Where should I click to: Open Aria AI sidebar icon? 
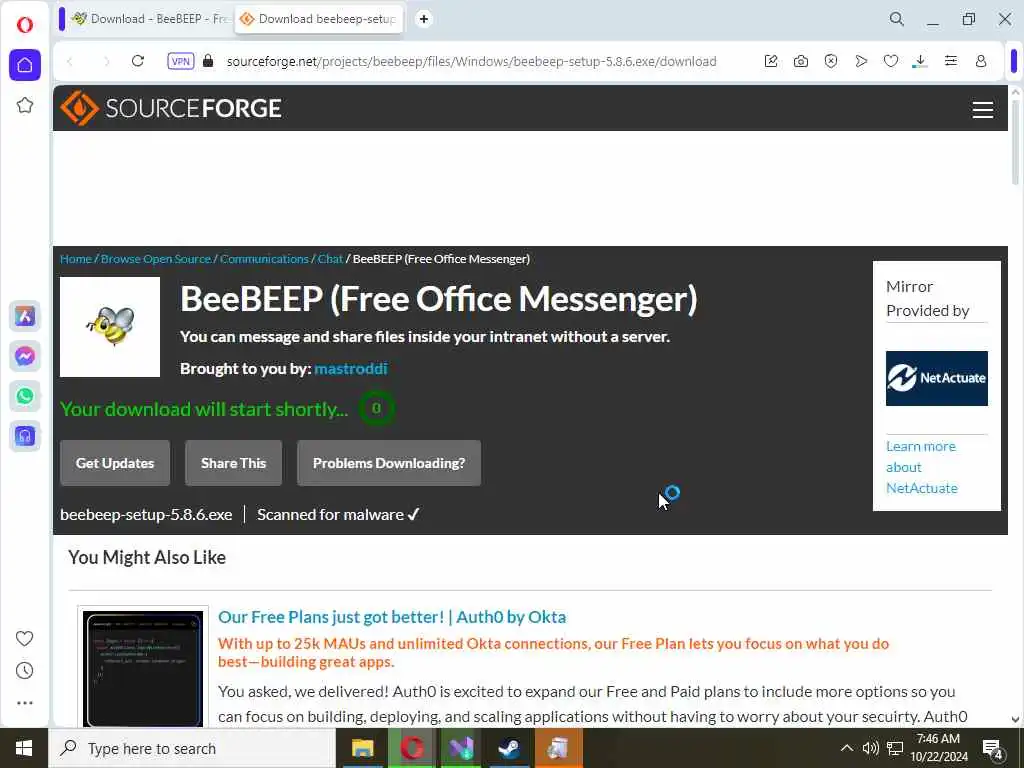[x=25, y=317]
